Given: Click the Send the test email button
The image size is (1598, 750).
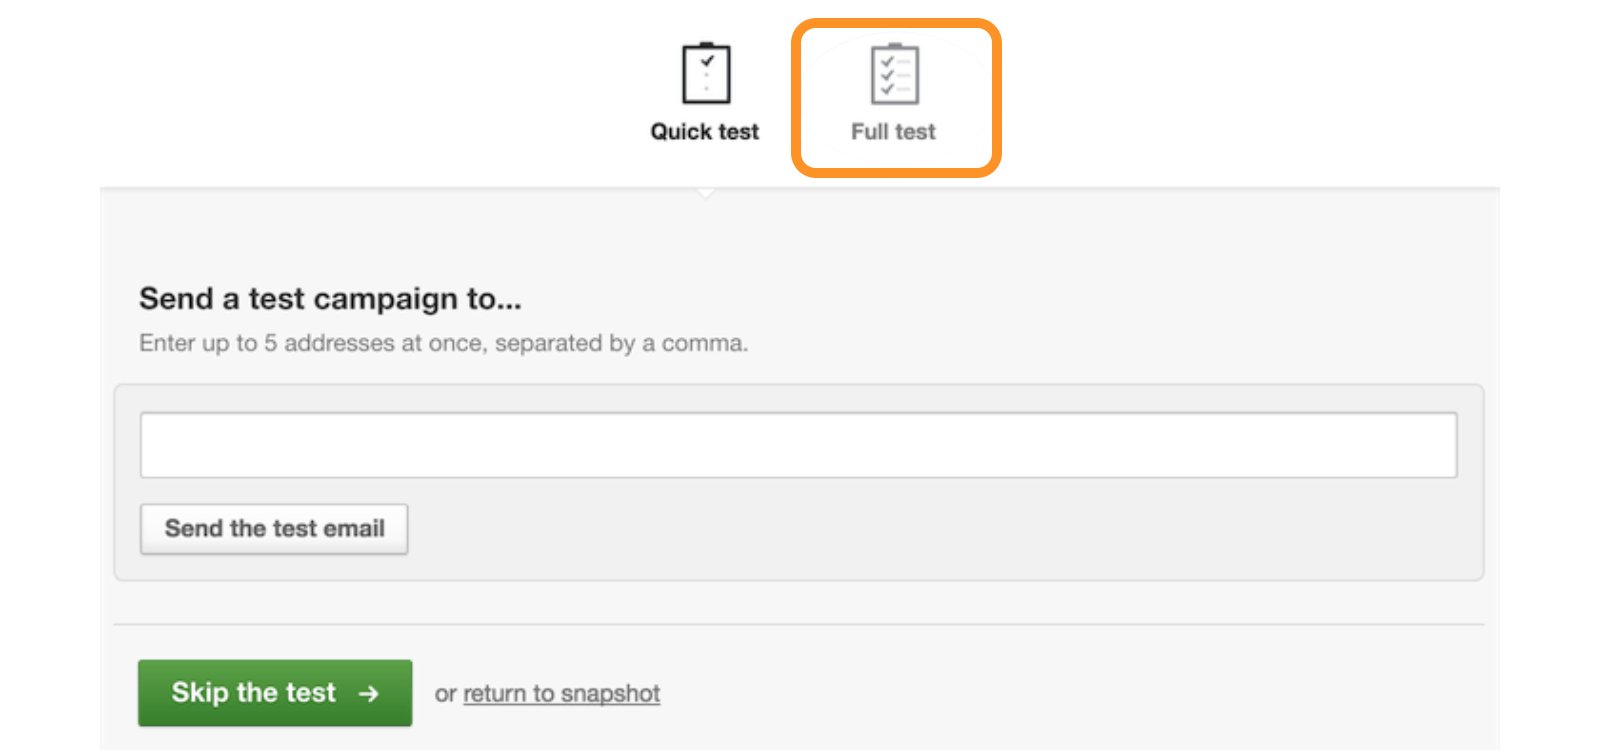Looking at the screenshot, I should click(274, 529).
